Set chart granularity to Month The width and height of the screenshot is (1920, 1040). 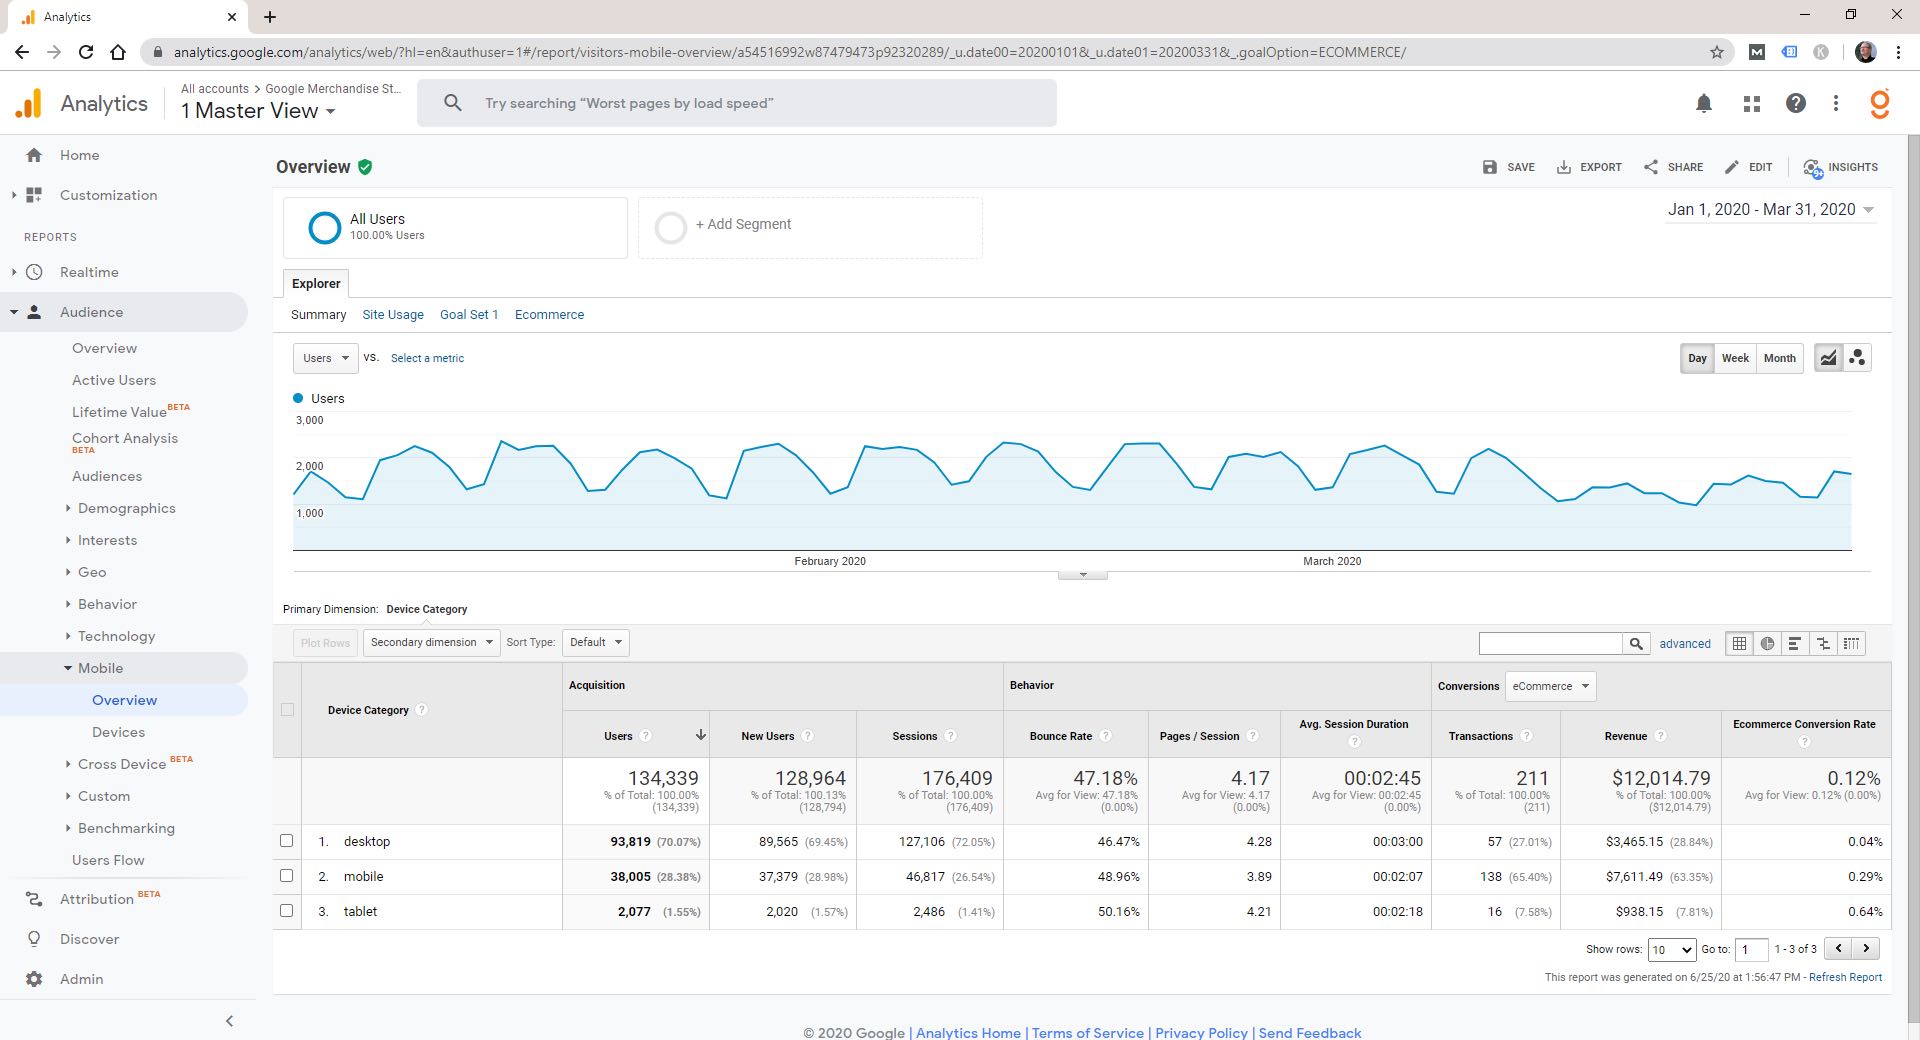coord(1779,358)
